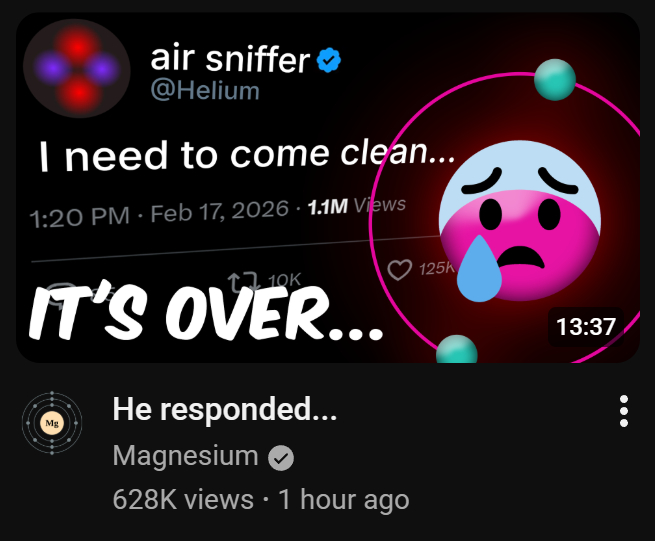Click the gray verified badge next to Magnesium
Viewport: 655px width, 541px height.
point(281,458)
